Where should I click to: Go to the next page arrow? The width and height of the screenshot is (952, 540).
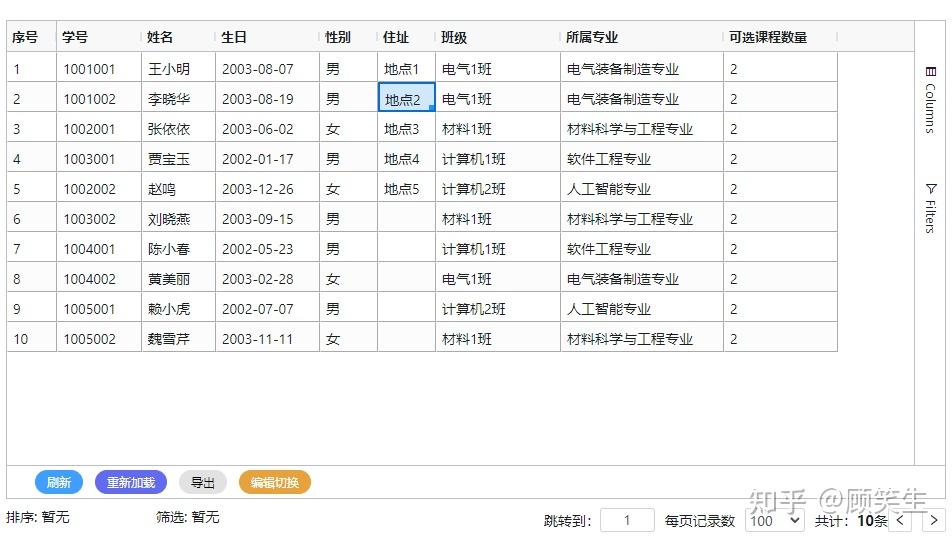pyautogui.click(x=934, y=521)
